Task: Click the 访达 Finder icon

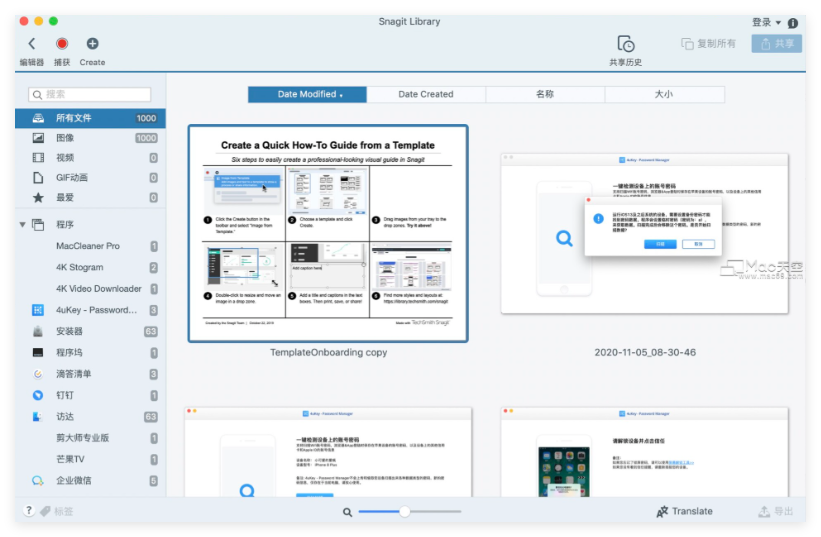Action: tap(37, 417)
